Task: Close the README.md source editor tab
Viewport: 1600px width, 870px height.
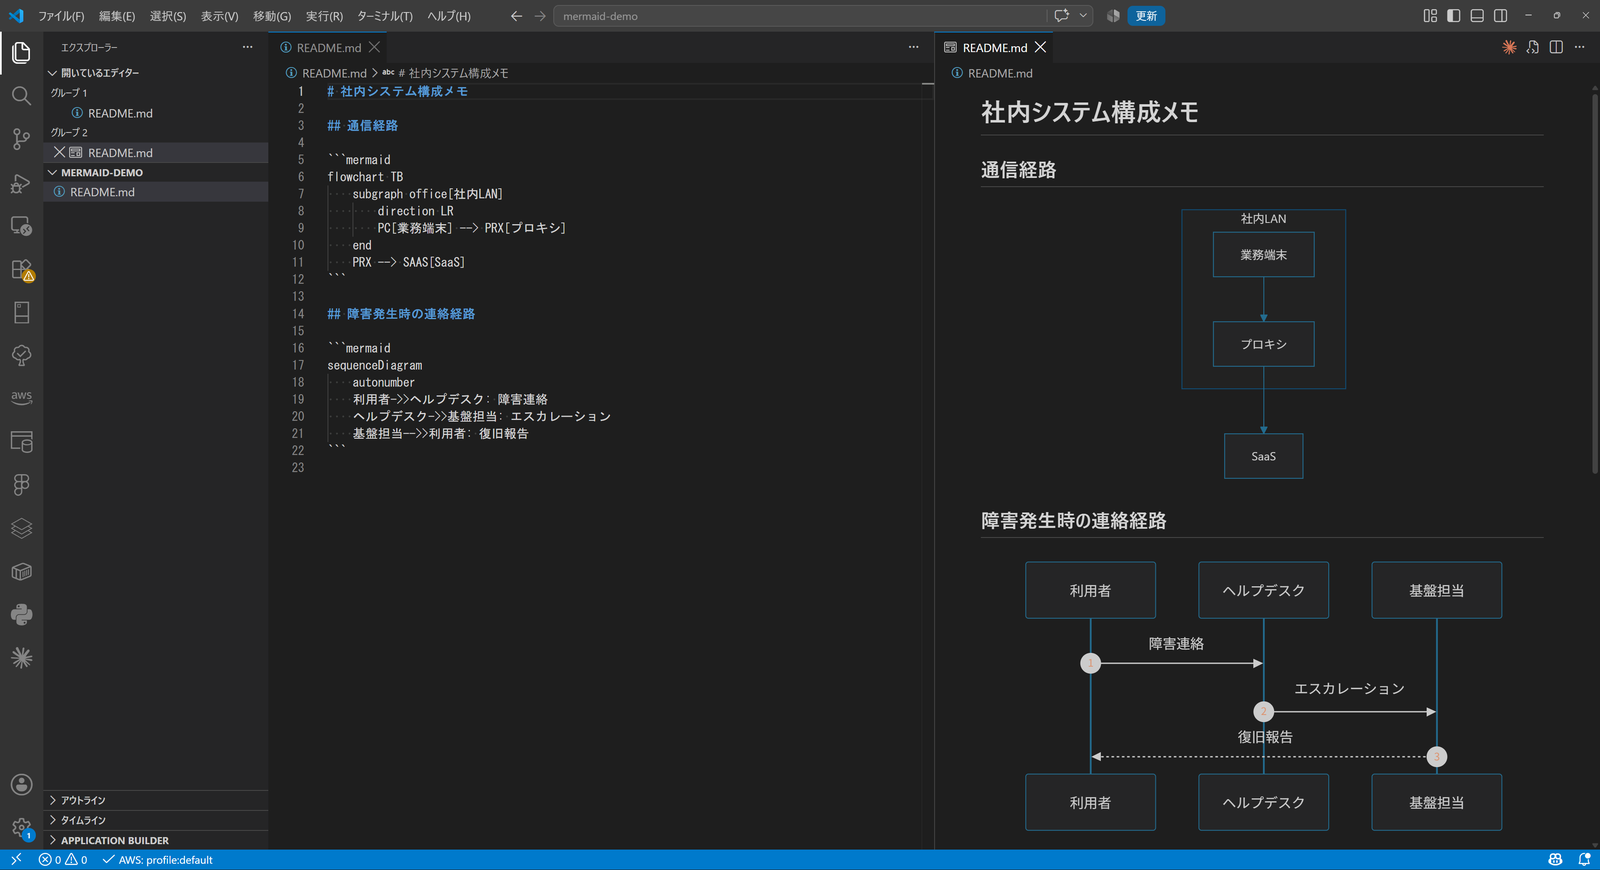Action: pyautogui.click(x=374, y=47)
